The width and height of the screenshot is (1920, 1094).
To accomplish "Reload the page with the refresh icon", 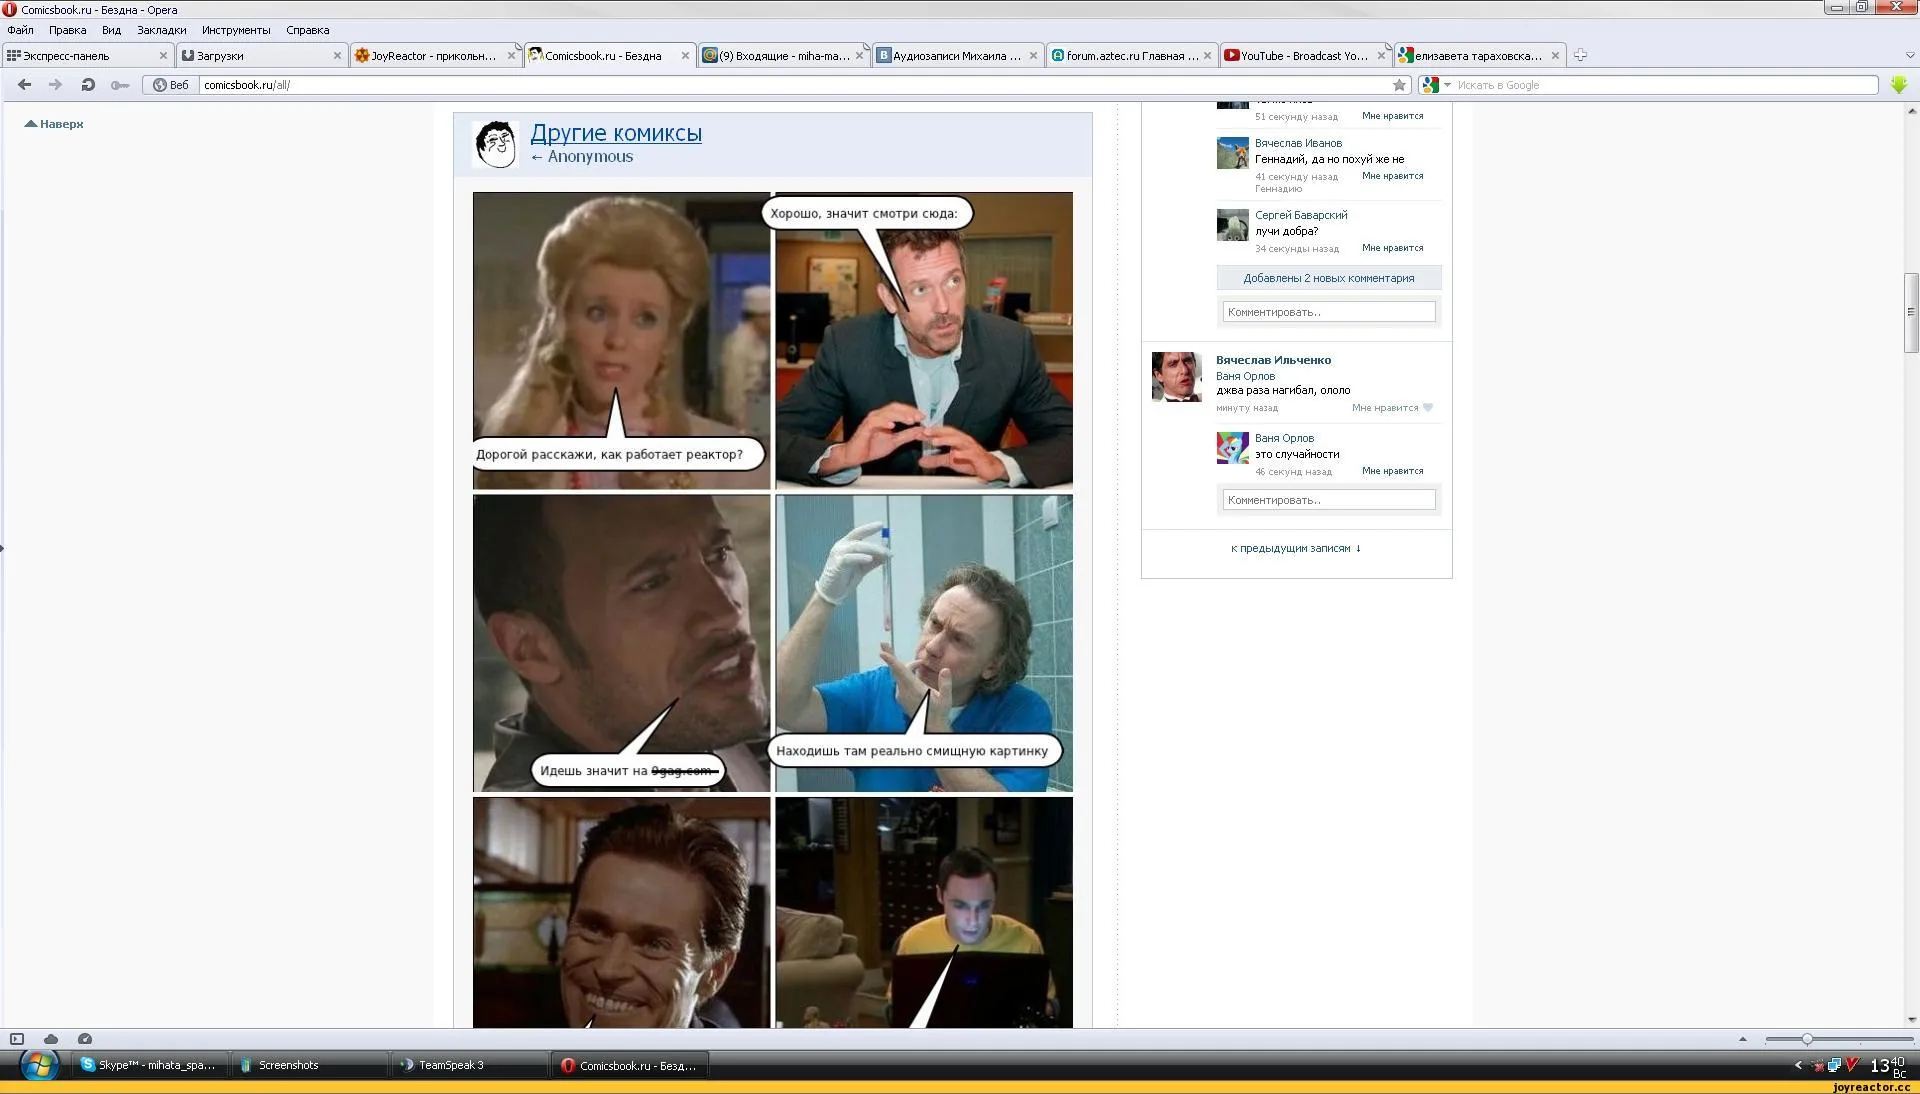I will 88,85.
